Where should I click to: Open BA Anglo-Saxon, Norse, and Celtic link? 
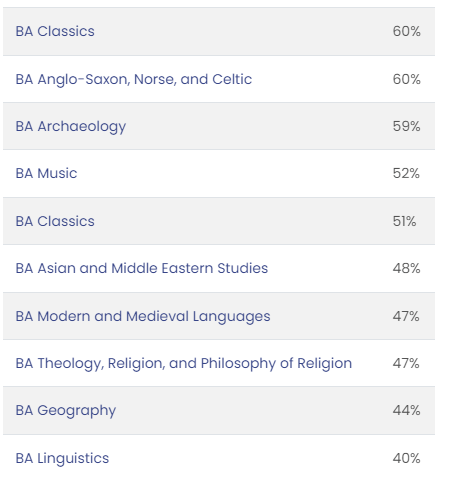click(x=134, y=79)
